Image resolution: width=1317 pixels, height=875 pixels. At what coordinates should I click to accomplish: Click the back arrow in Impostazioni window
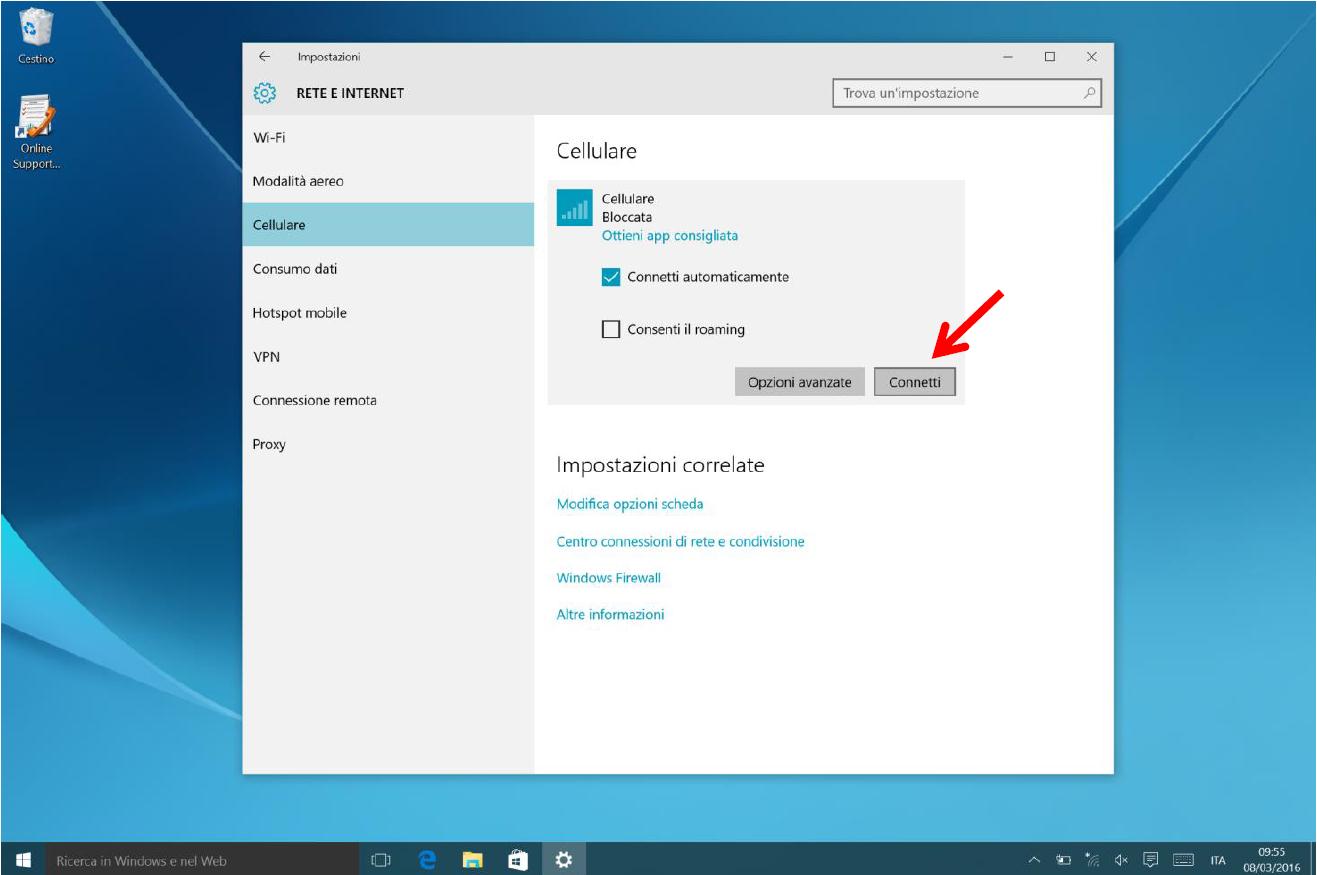tap(264, 57)
